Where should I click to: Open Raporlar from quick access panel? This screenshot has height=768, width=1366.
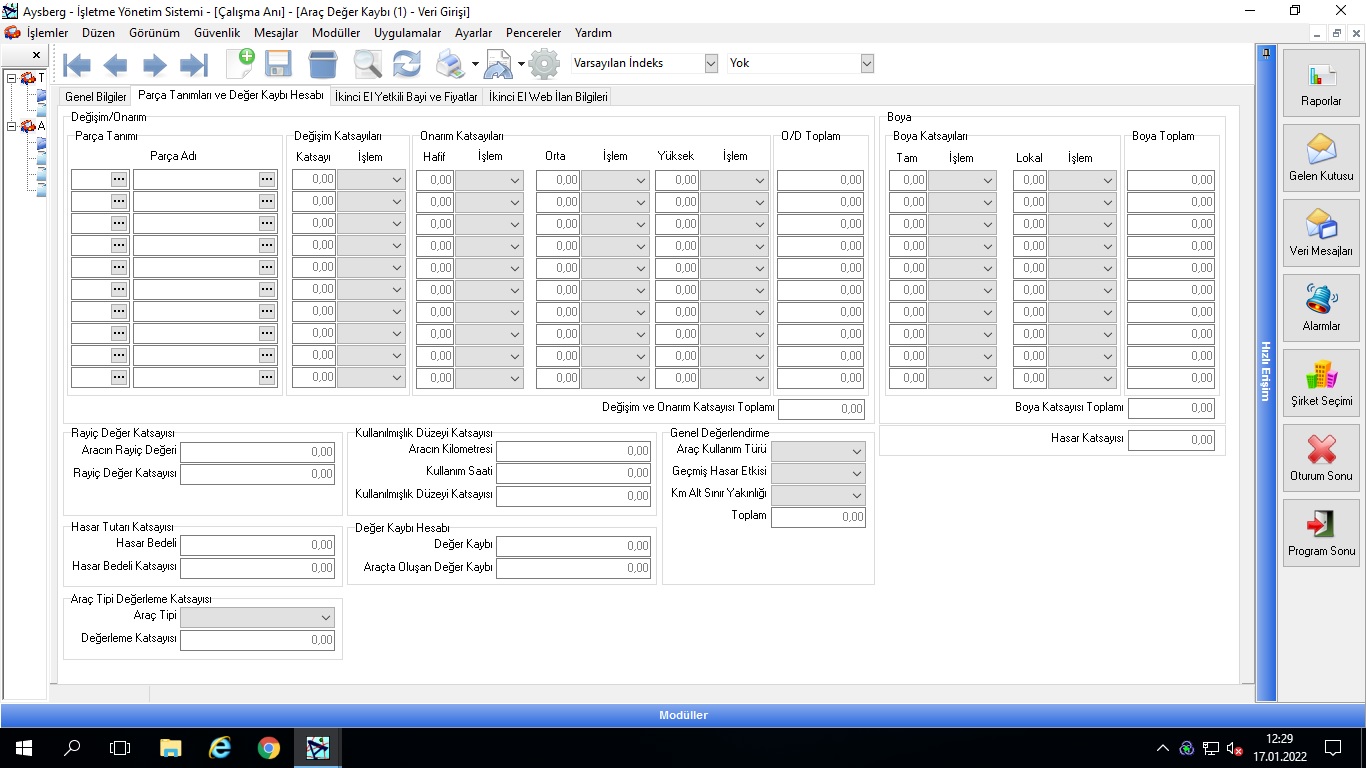1321,83
